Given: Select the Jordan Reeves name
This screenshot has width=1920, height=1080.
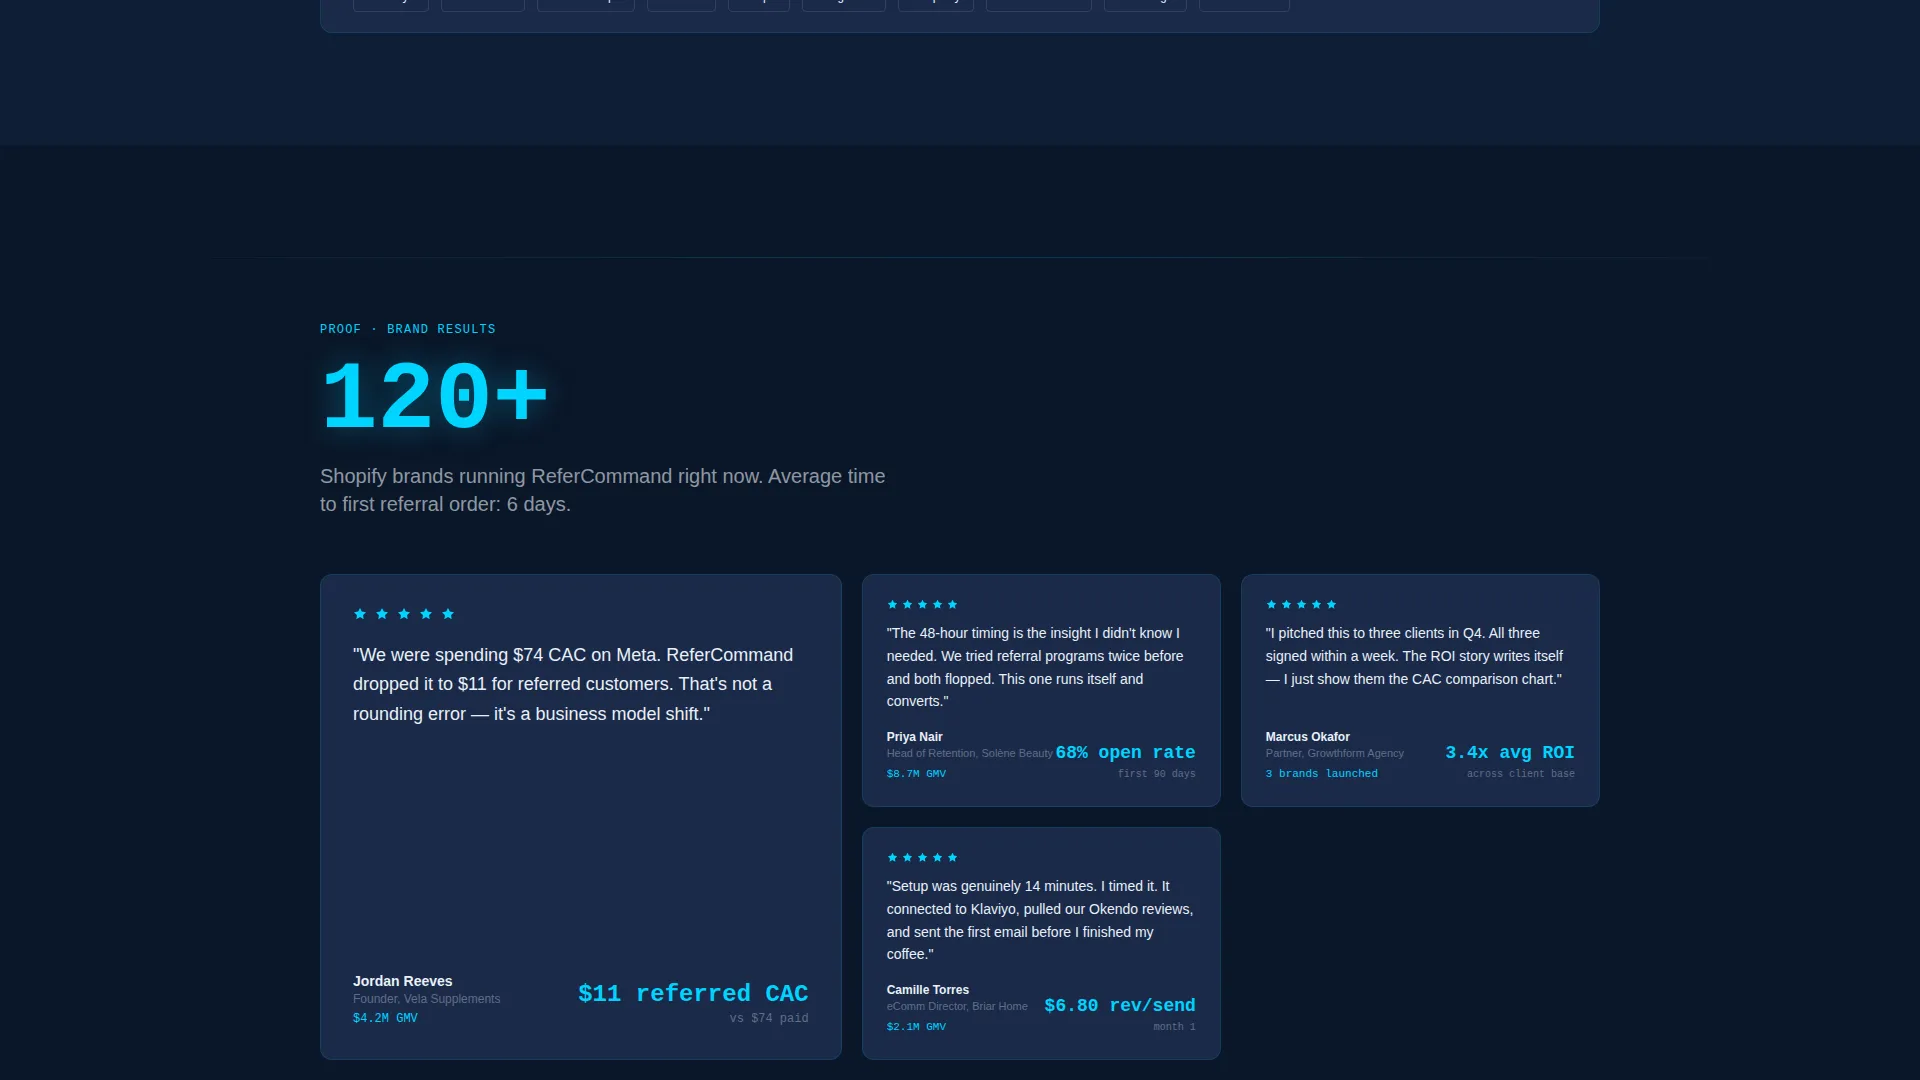Looking at the screenshot, I should tap(402, 981).
